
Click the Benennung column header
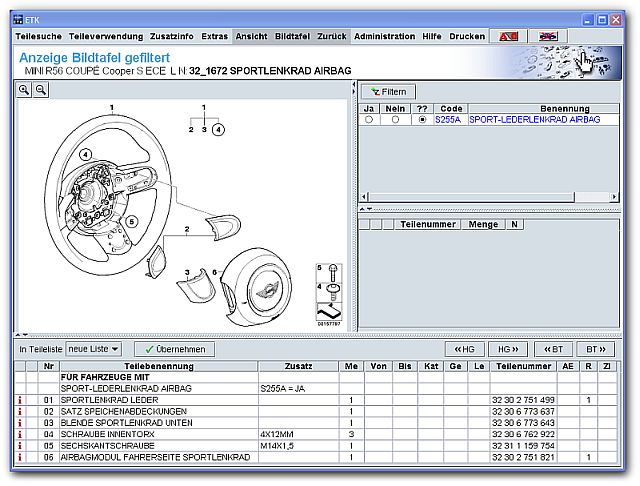point(564,109)
